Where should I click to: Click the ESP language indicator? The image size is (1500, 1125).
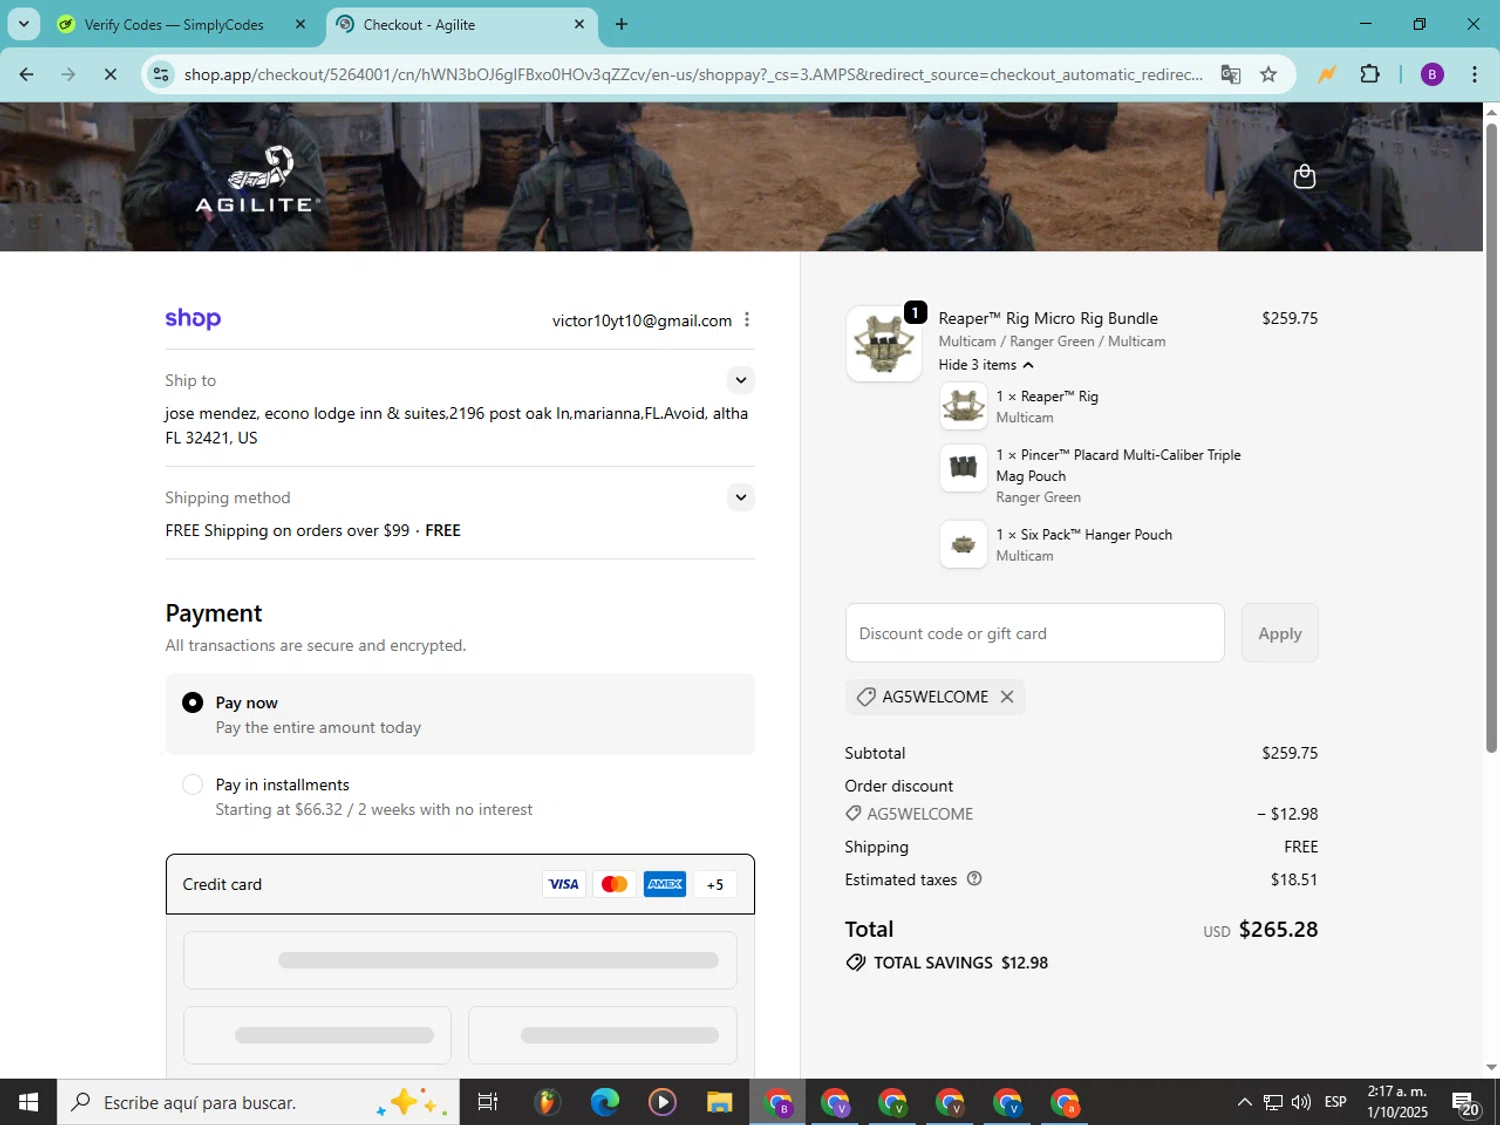[x=1335, y=1102]
